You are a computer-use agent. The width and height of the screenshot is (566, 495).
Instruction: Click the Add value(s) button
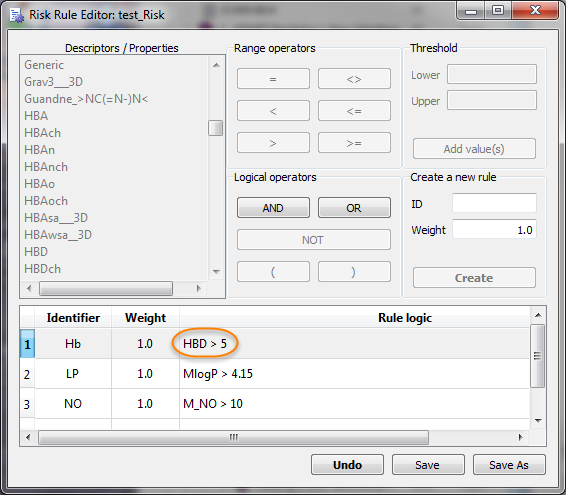point(474,149)
